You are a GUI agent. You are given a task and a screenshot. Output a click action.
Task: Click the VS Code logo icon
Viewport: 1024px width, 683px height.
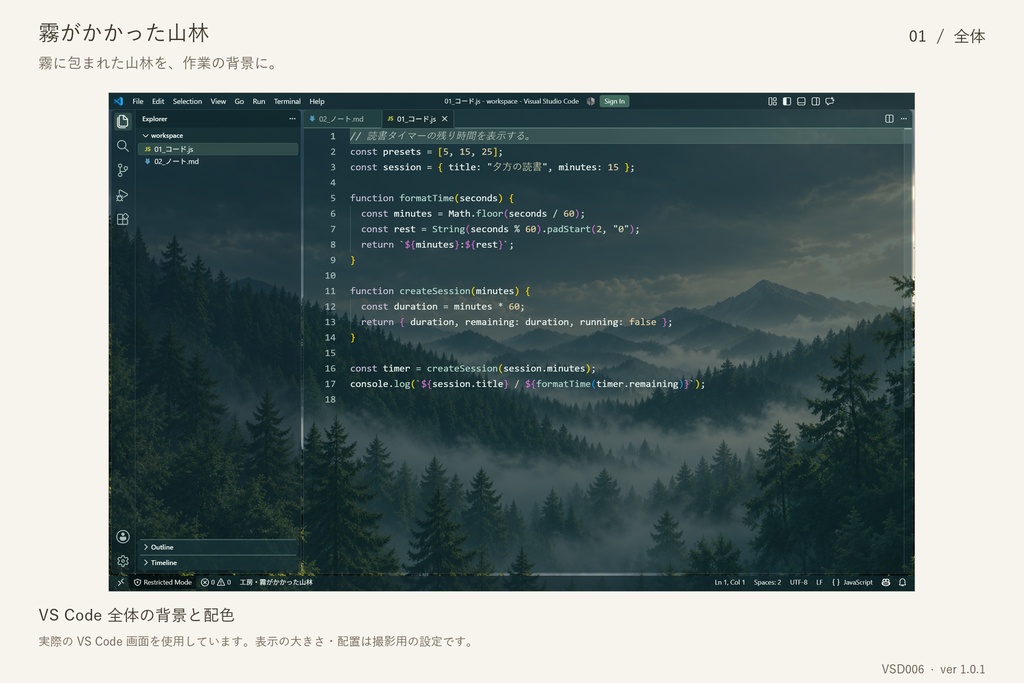118,101
